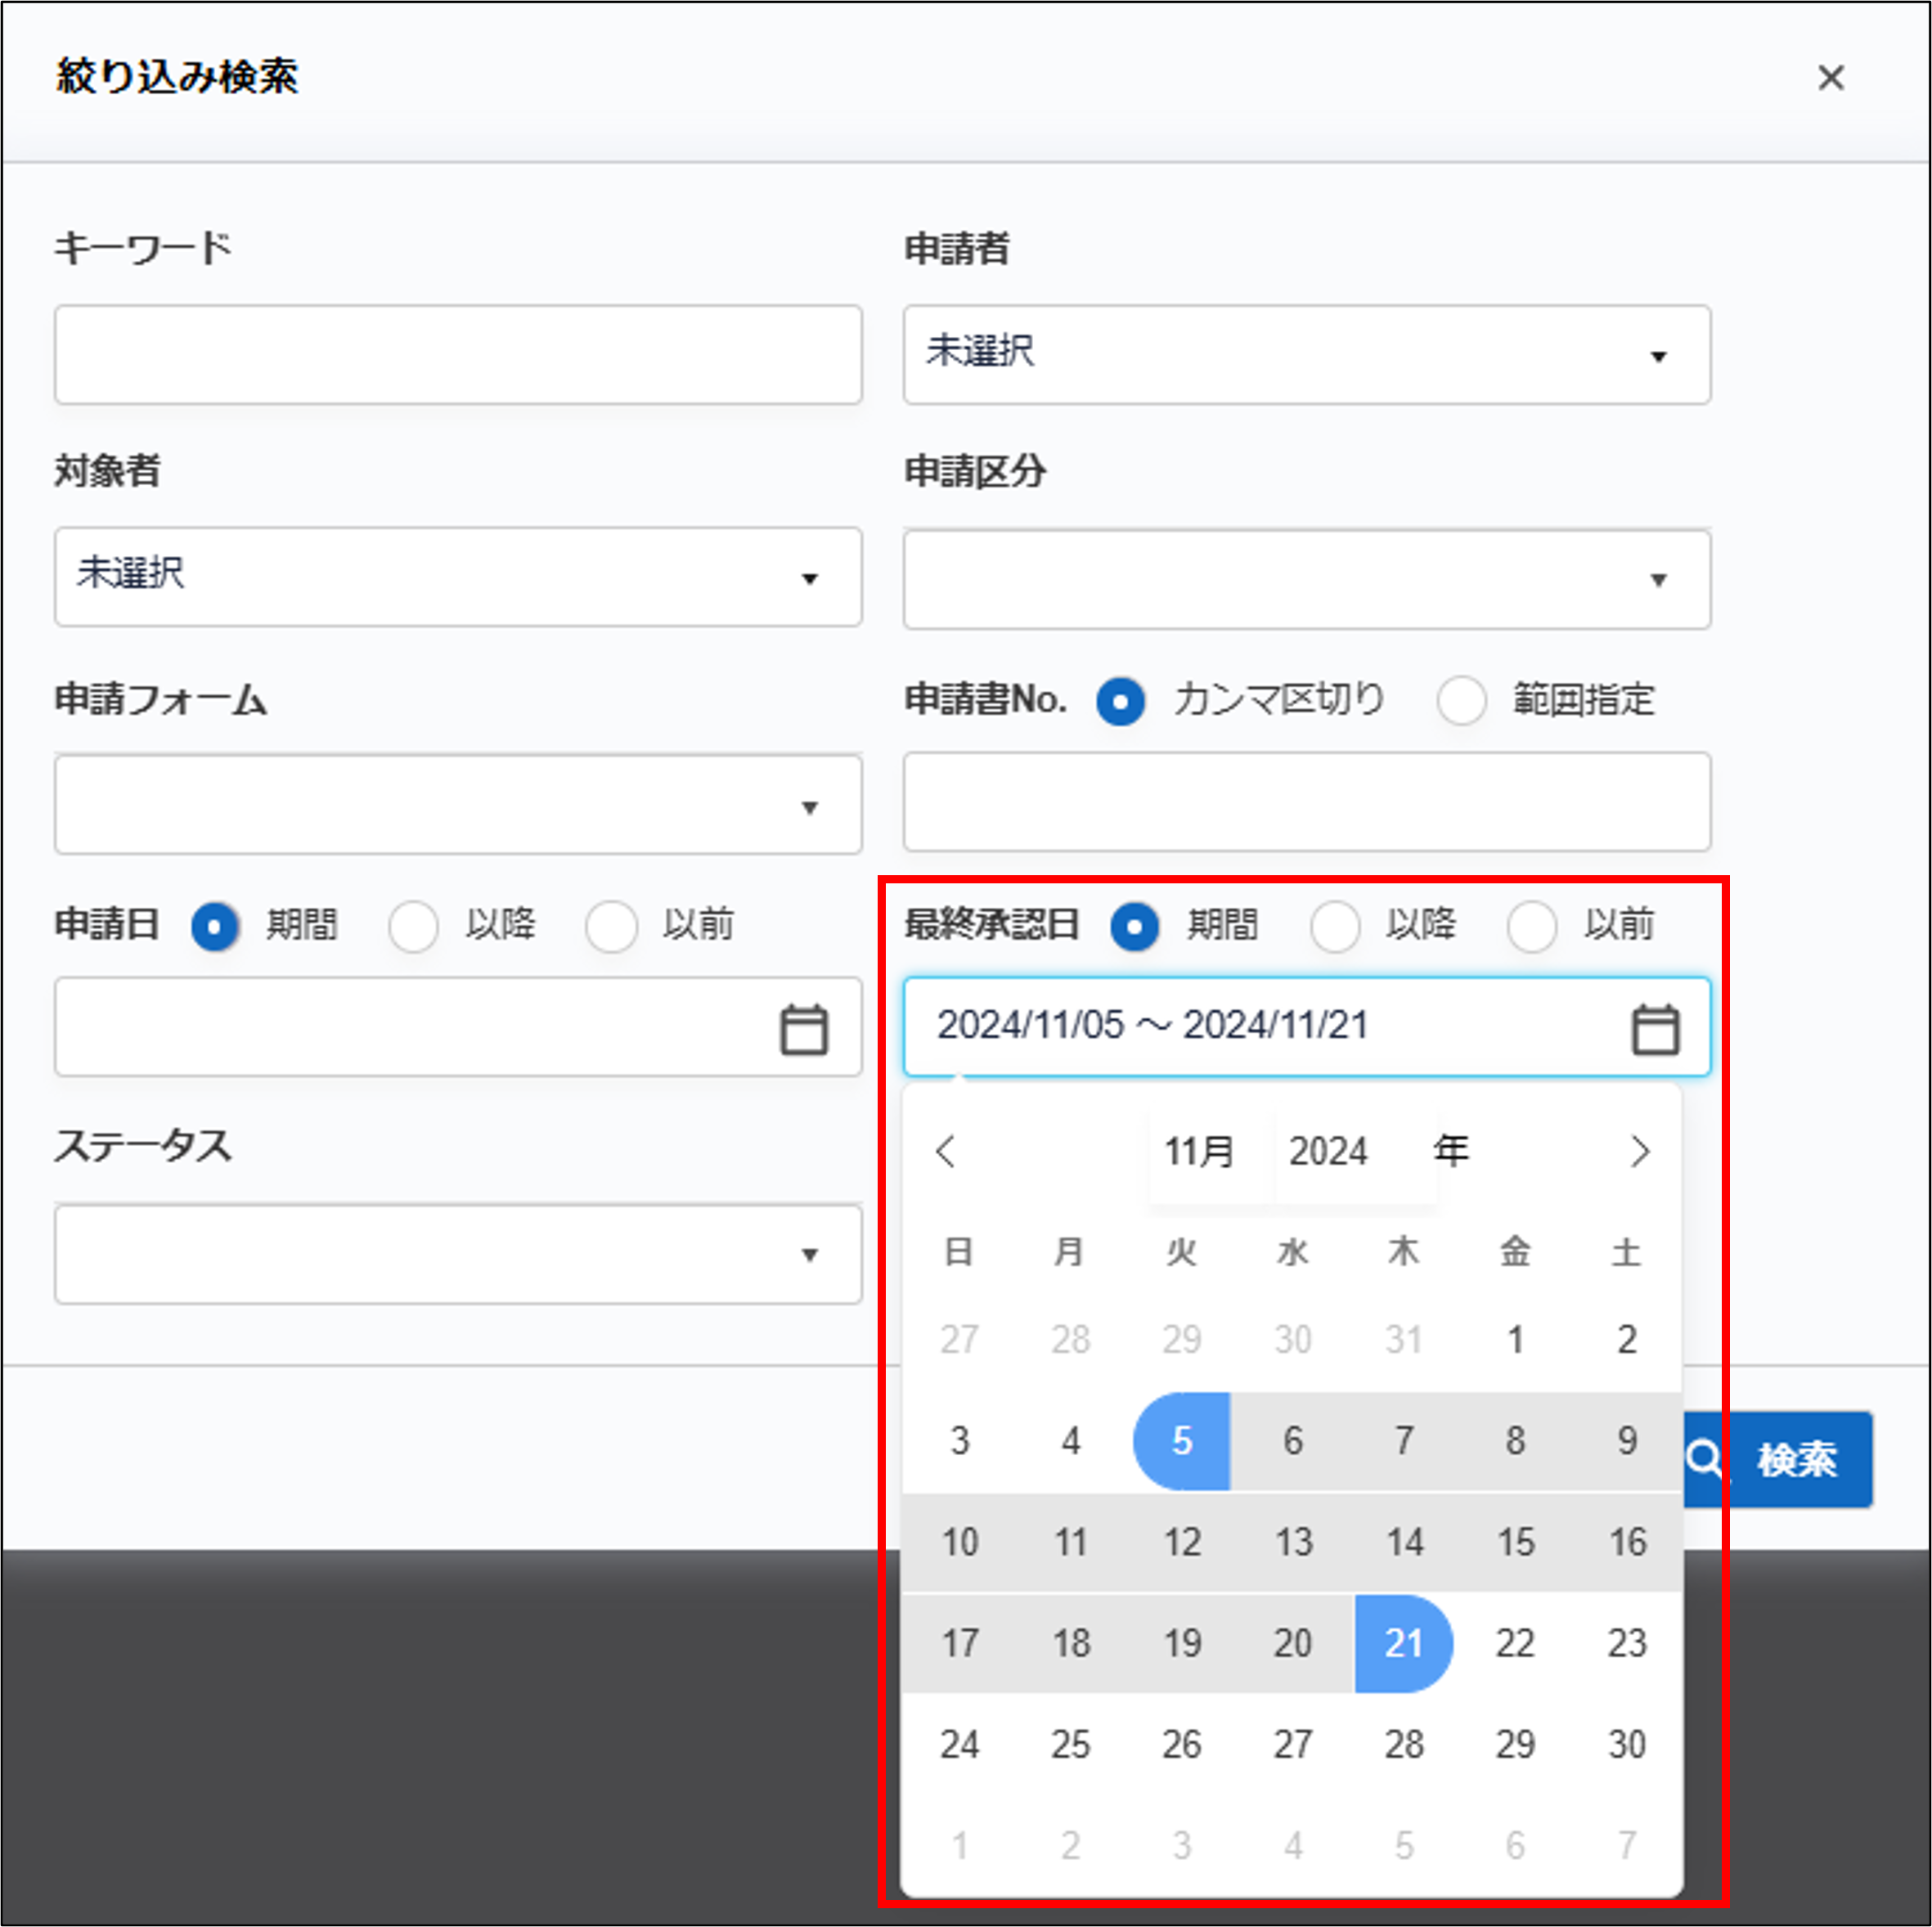Click the 申請日 date input field
Viewport: 1932px width, 1927px height.
[x=458, y=1027]
